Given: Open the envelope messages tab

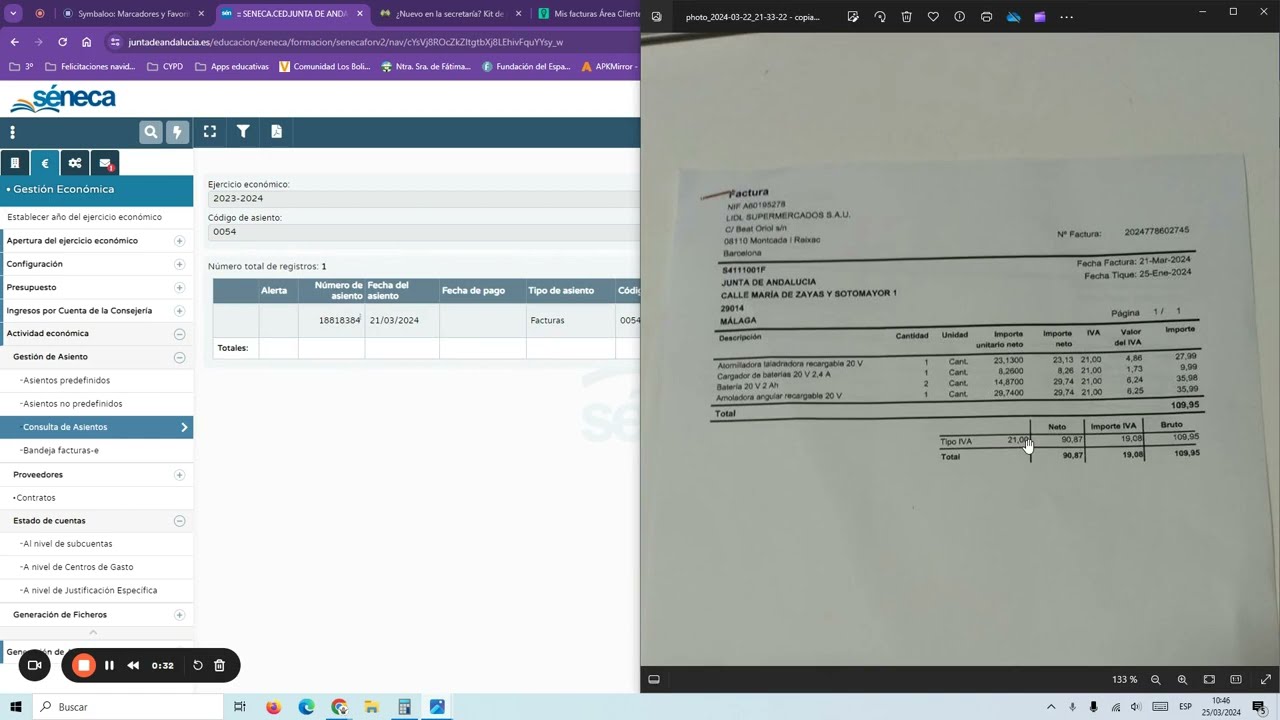Looking at the screenshot, I should [x=105, y=163].
